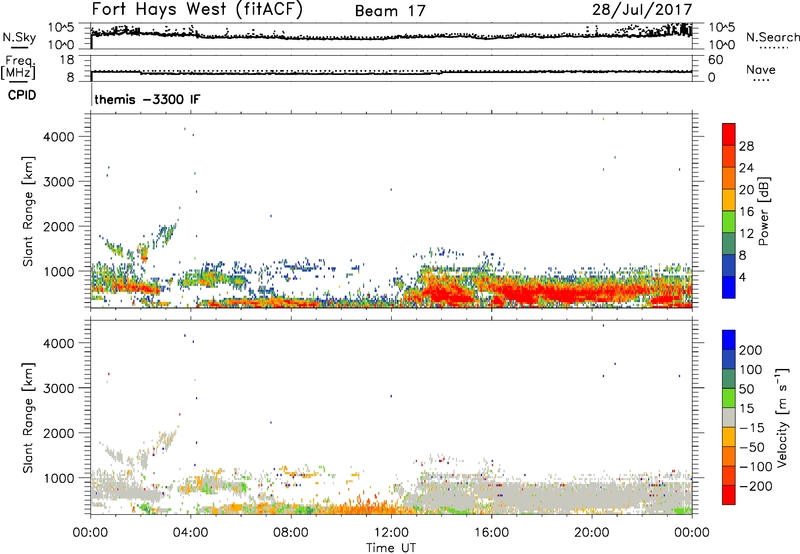The image size is (800, 554).
Task: Click the 'CPID' row label
Action: pyautogui.click(x=22, y=95)
